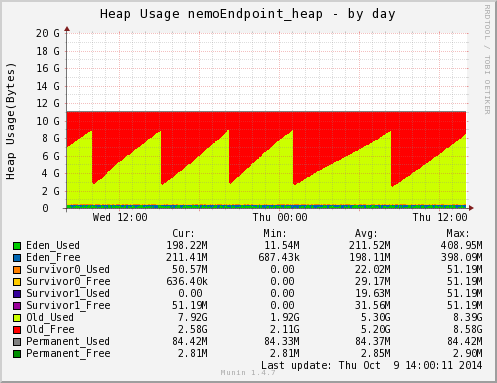Click the Old_Free red legend swatch
This screenshot has height=383, width=497.
click(x=17, y=330)
